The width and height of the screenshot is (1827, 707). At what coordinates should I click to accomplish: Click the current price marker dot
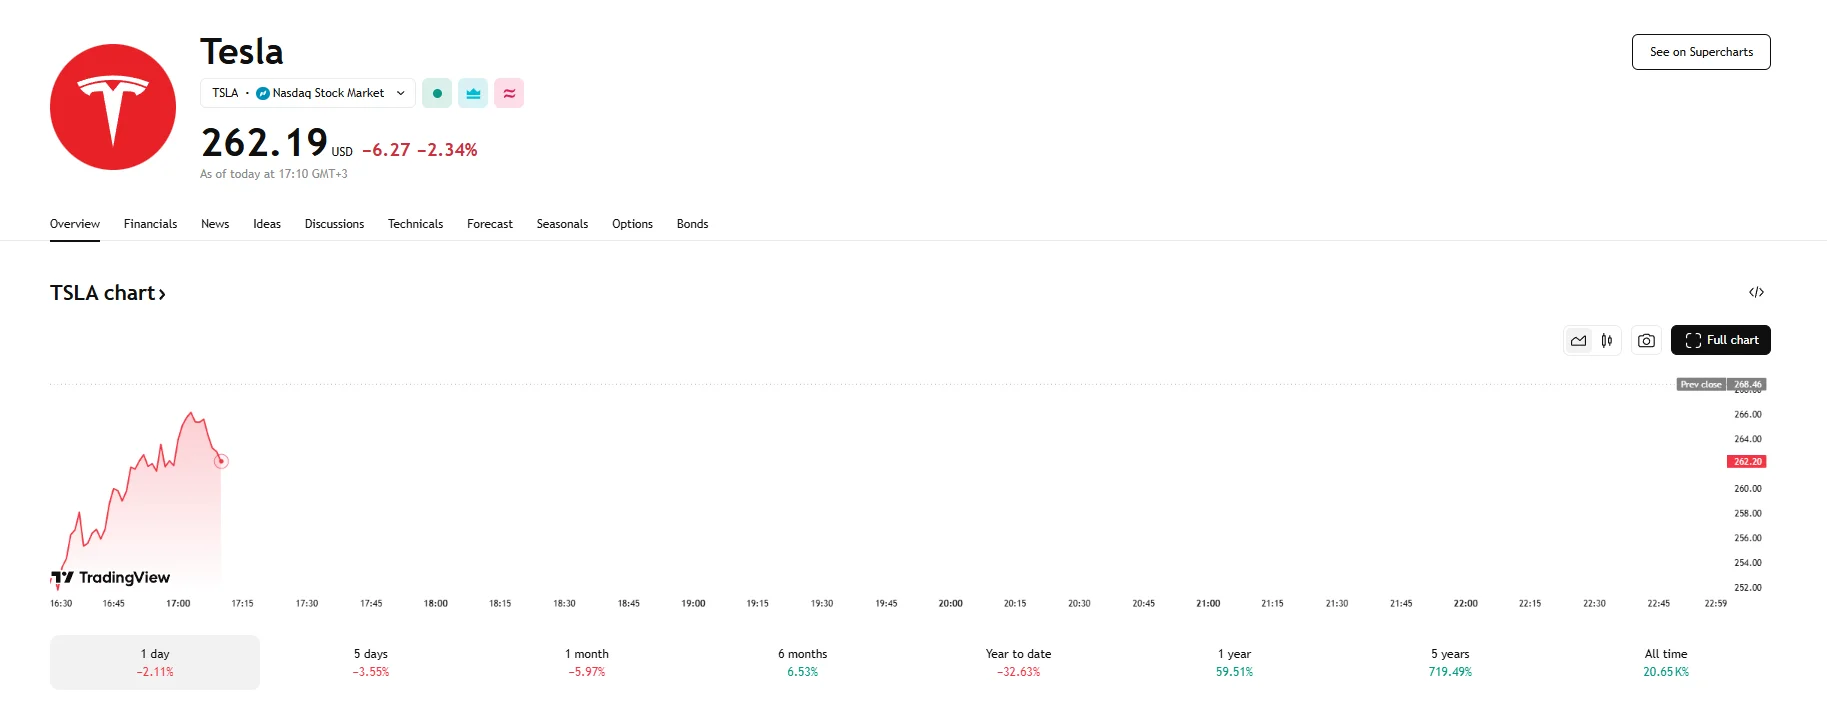coord(221,461)
